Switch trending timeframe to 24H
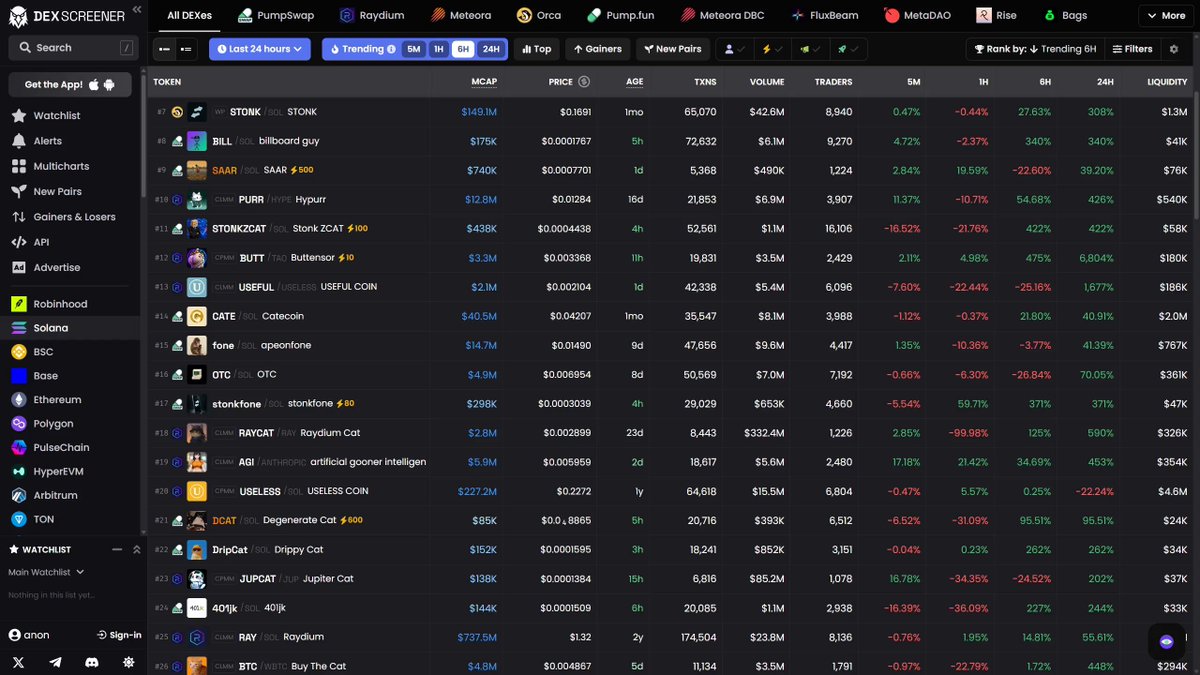Viewport: 1200px width, 675px height. click(491, 49)
